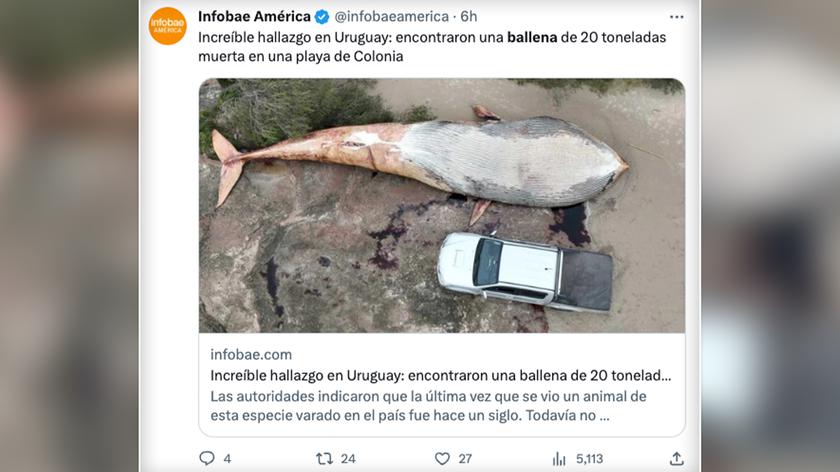840x472 pixels.
Task: Click the @infobaeamerica handle
Action: pos(392,17)
